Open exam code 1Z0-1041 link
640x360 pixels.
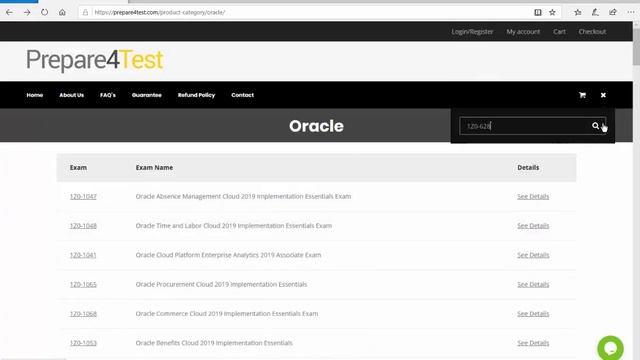pyautogui.click(x=83, y=255)
